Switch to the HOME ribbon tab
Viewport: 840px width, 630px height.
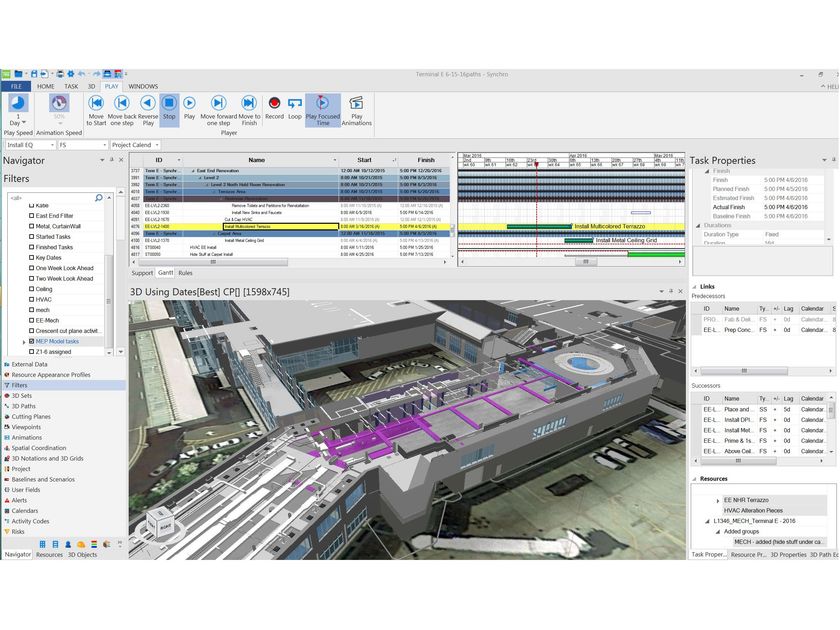tap(46, 86)
